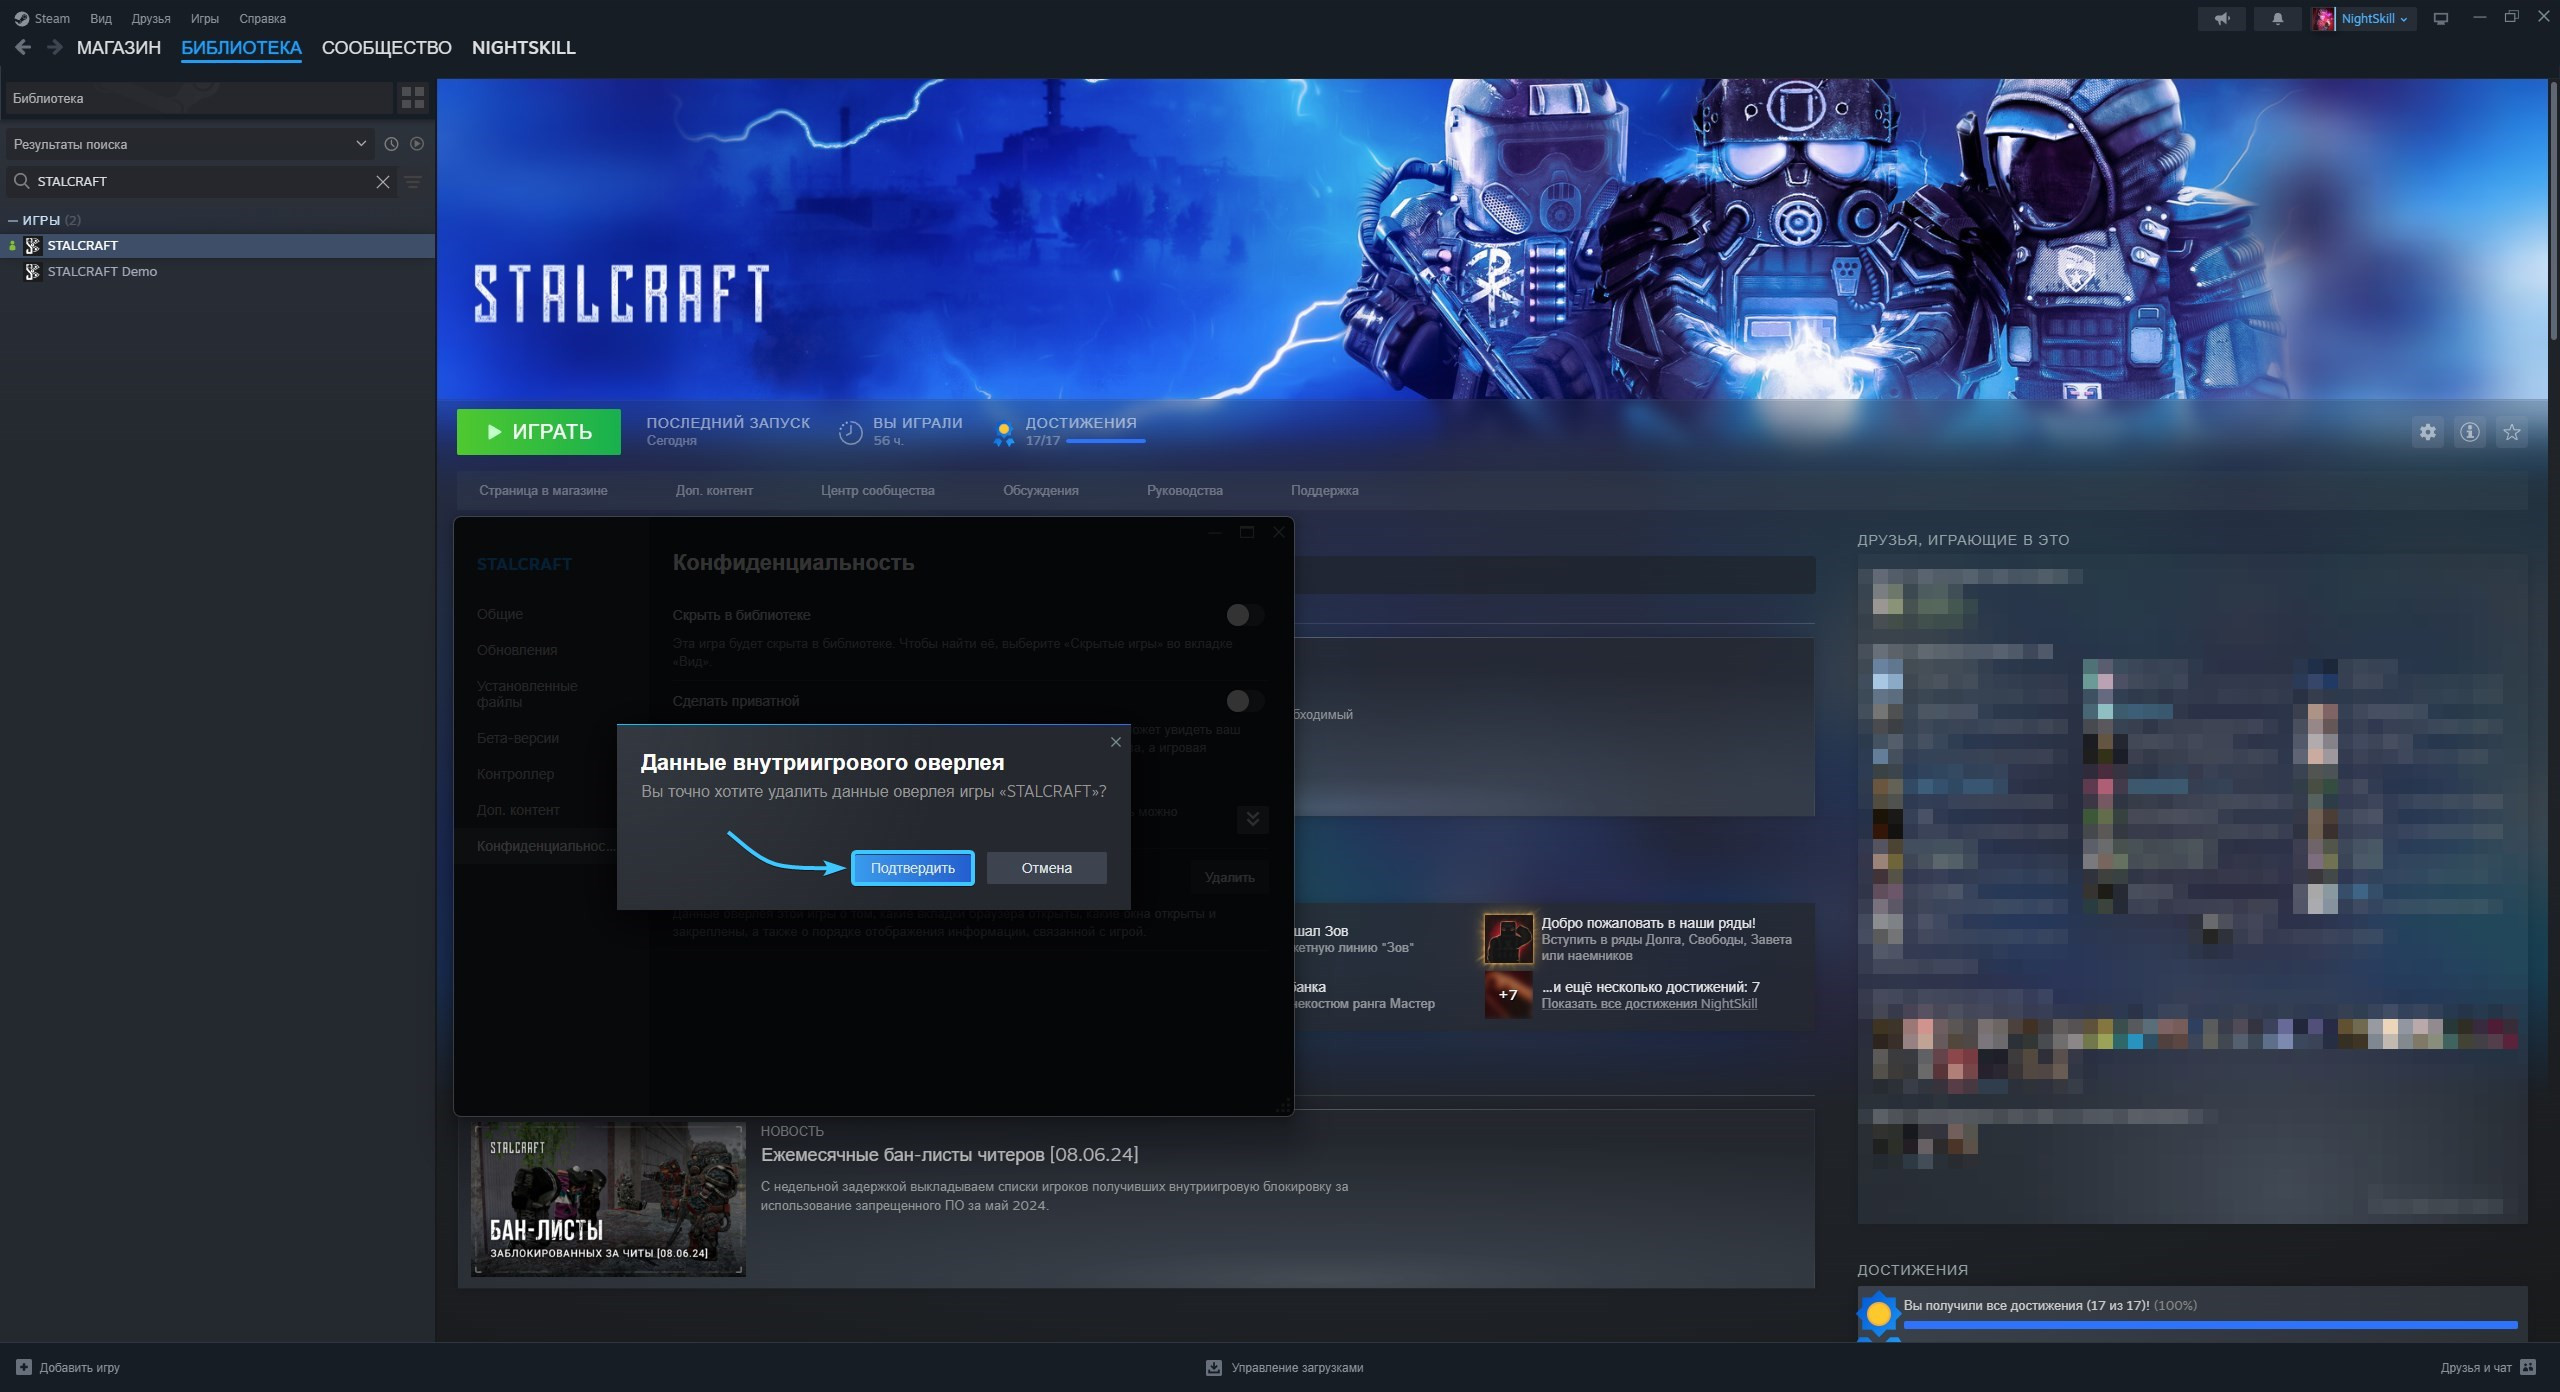Select Установленные файлы in properties sidebar
Screen dimensions: 2560x1392
pos(527,694)
